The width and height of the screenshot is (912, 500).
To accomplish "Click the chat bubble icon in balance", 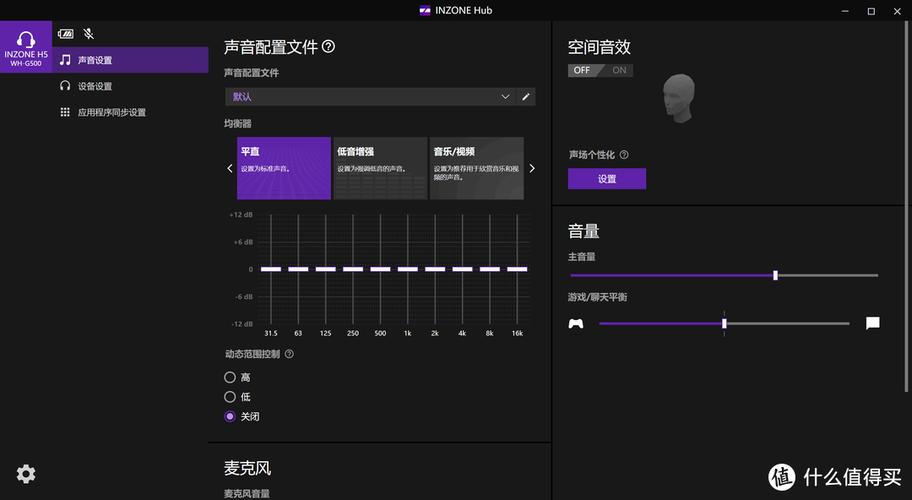I will 872,323.
